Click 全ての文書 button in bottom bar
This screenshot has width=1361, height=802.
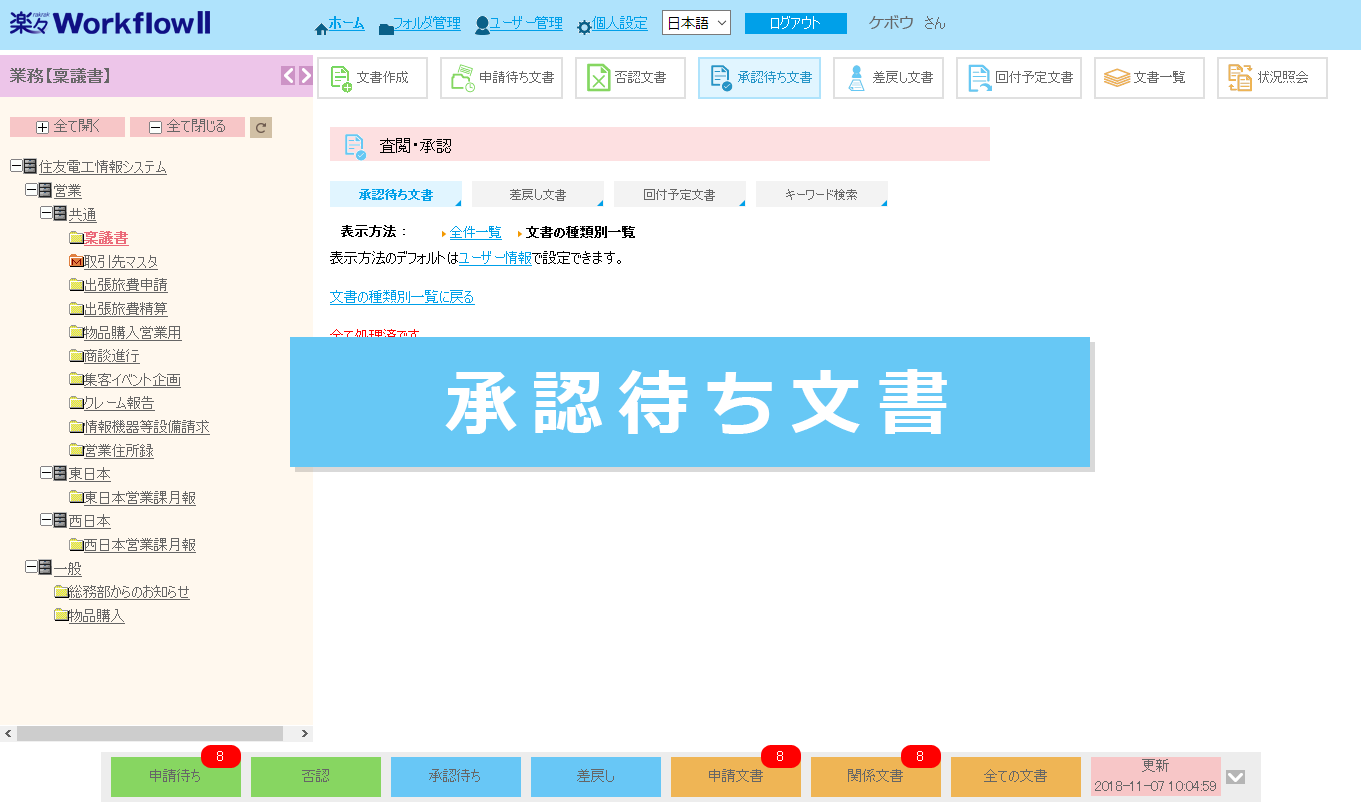[x=1016, y=776]
